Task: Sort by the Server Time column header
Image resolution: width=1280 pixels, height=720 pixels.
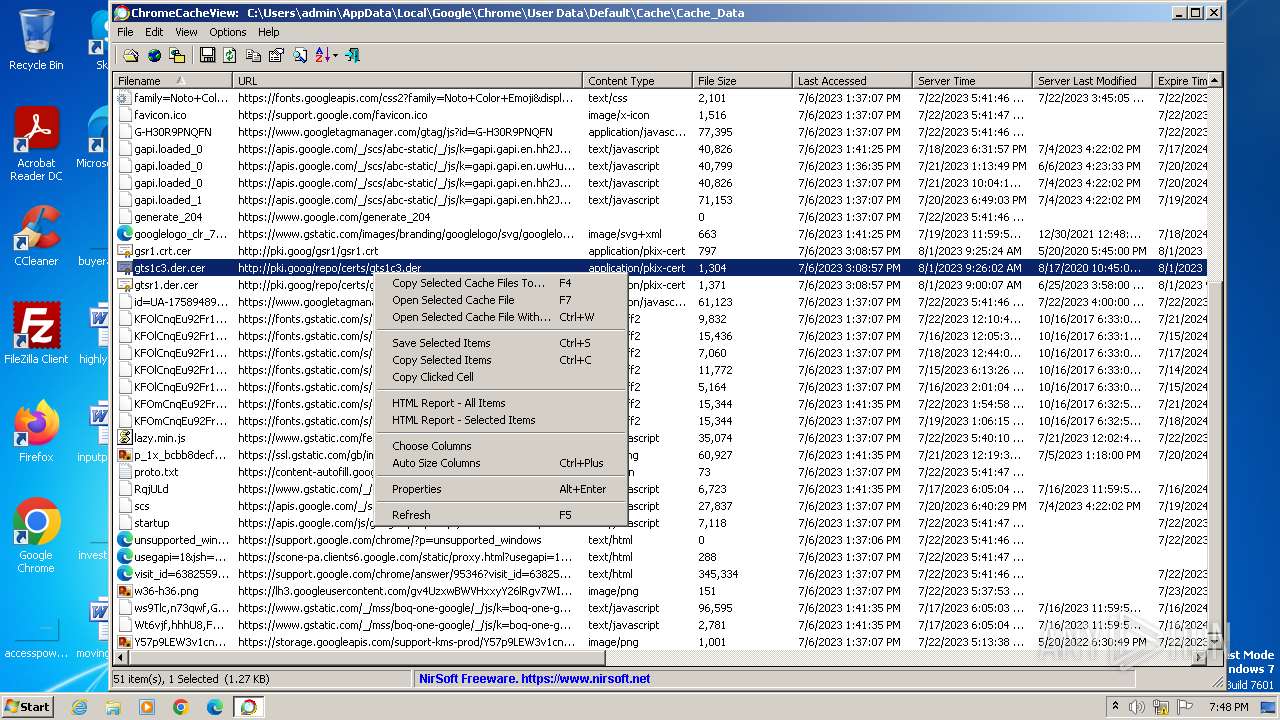Action: coord(972,80)
